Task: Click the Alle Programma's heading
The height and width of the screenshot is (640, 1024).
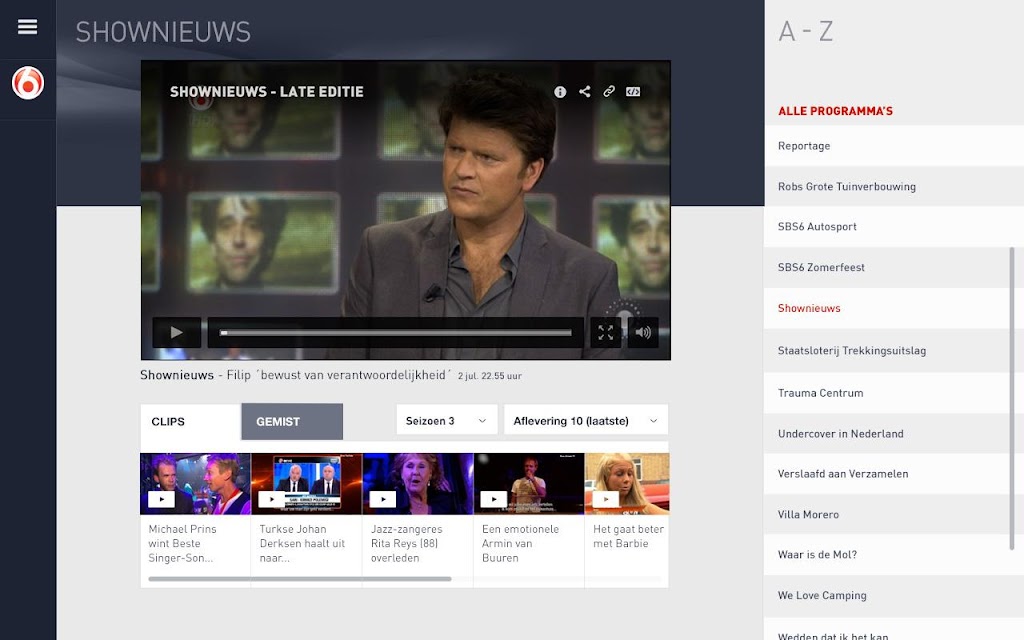Action: click(x=835, y=111)
